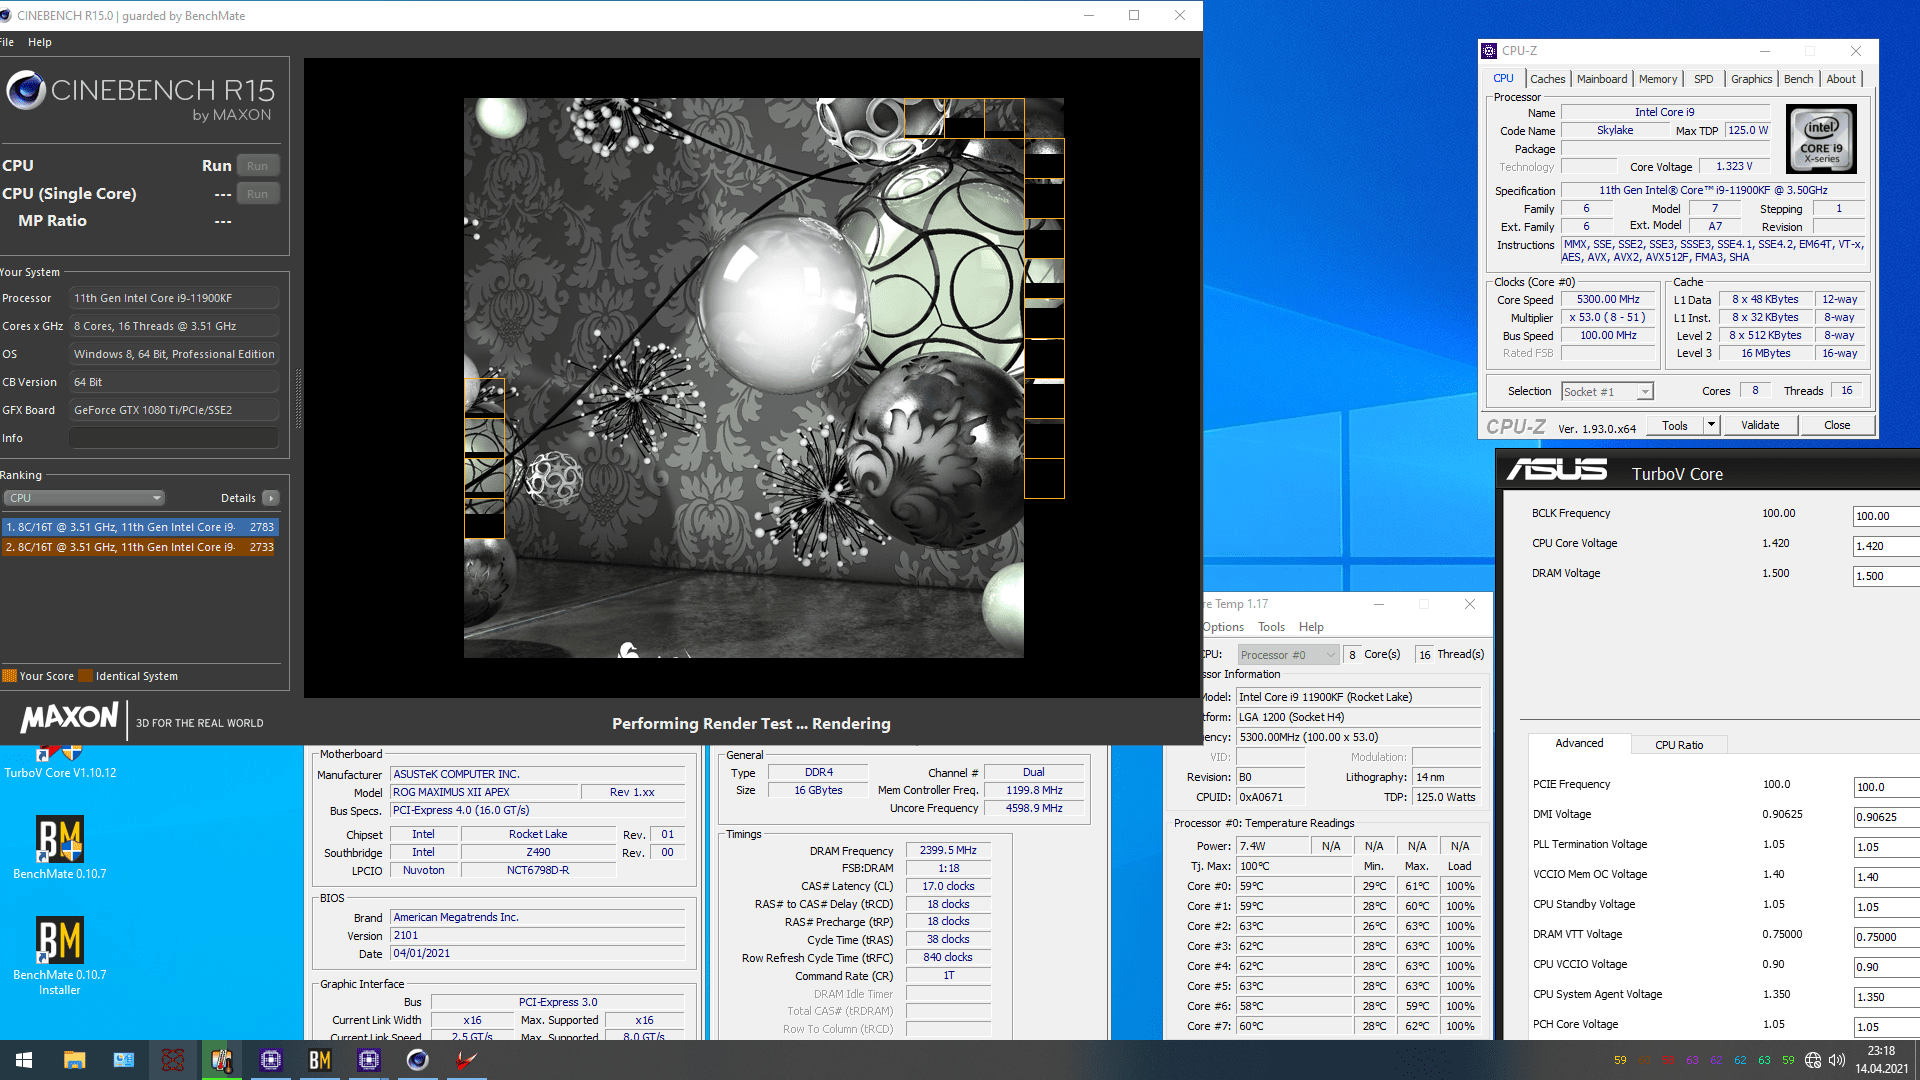The width and height of the screenshot is (1920, 1080).
Task: Click the Cinebench sphere taskbar icon
Action: point(418,1060)
